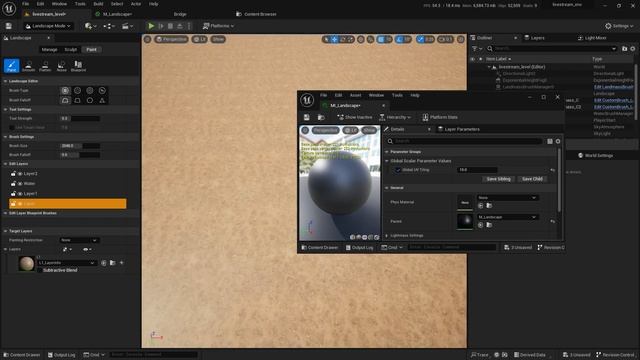The width and height of the screenshot is (640, 360).
Task: Browse to M_Landscape in Content Browser icon
Action: coord(321,118)
